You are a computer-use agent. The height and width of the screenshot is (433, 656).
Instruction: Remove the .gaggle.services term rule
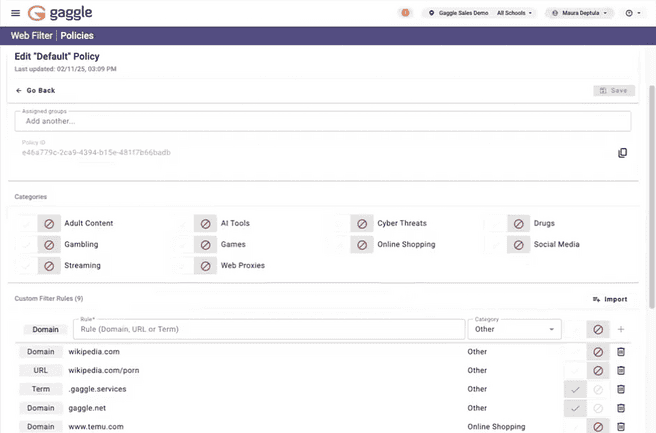pyautogui.click(x=621, y=389)
